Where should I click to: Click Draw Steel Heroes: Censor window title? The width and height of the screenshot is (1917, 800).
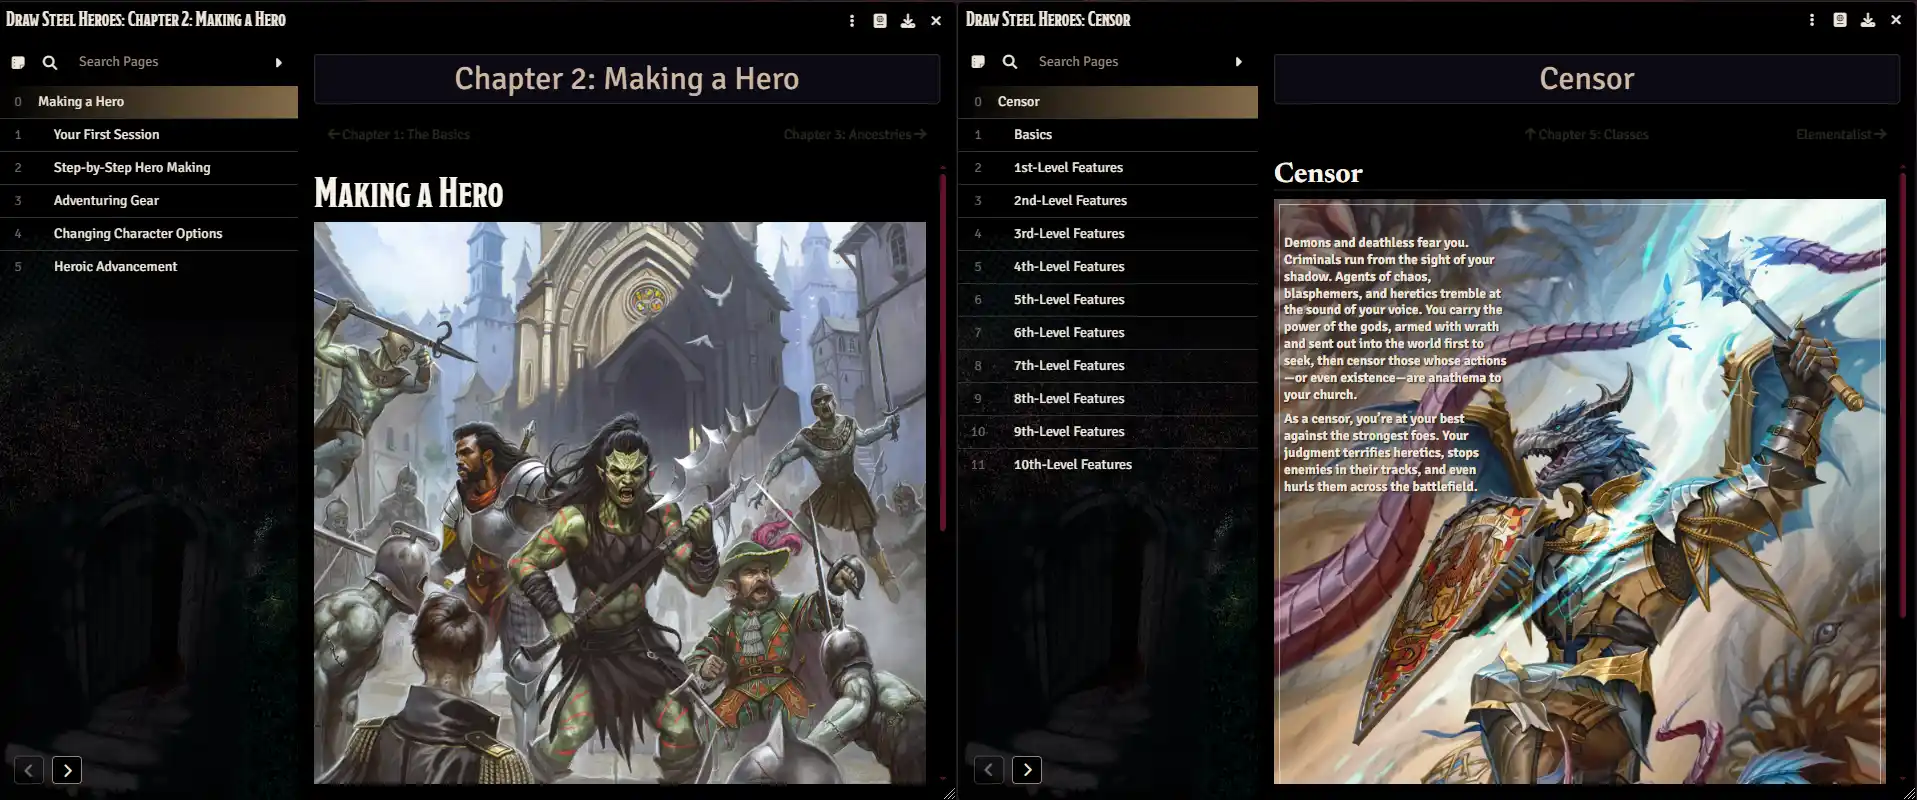tap(1048, 20)
